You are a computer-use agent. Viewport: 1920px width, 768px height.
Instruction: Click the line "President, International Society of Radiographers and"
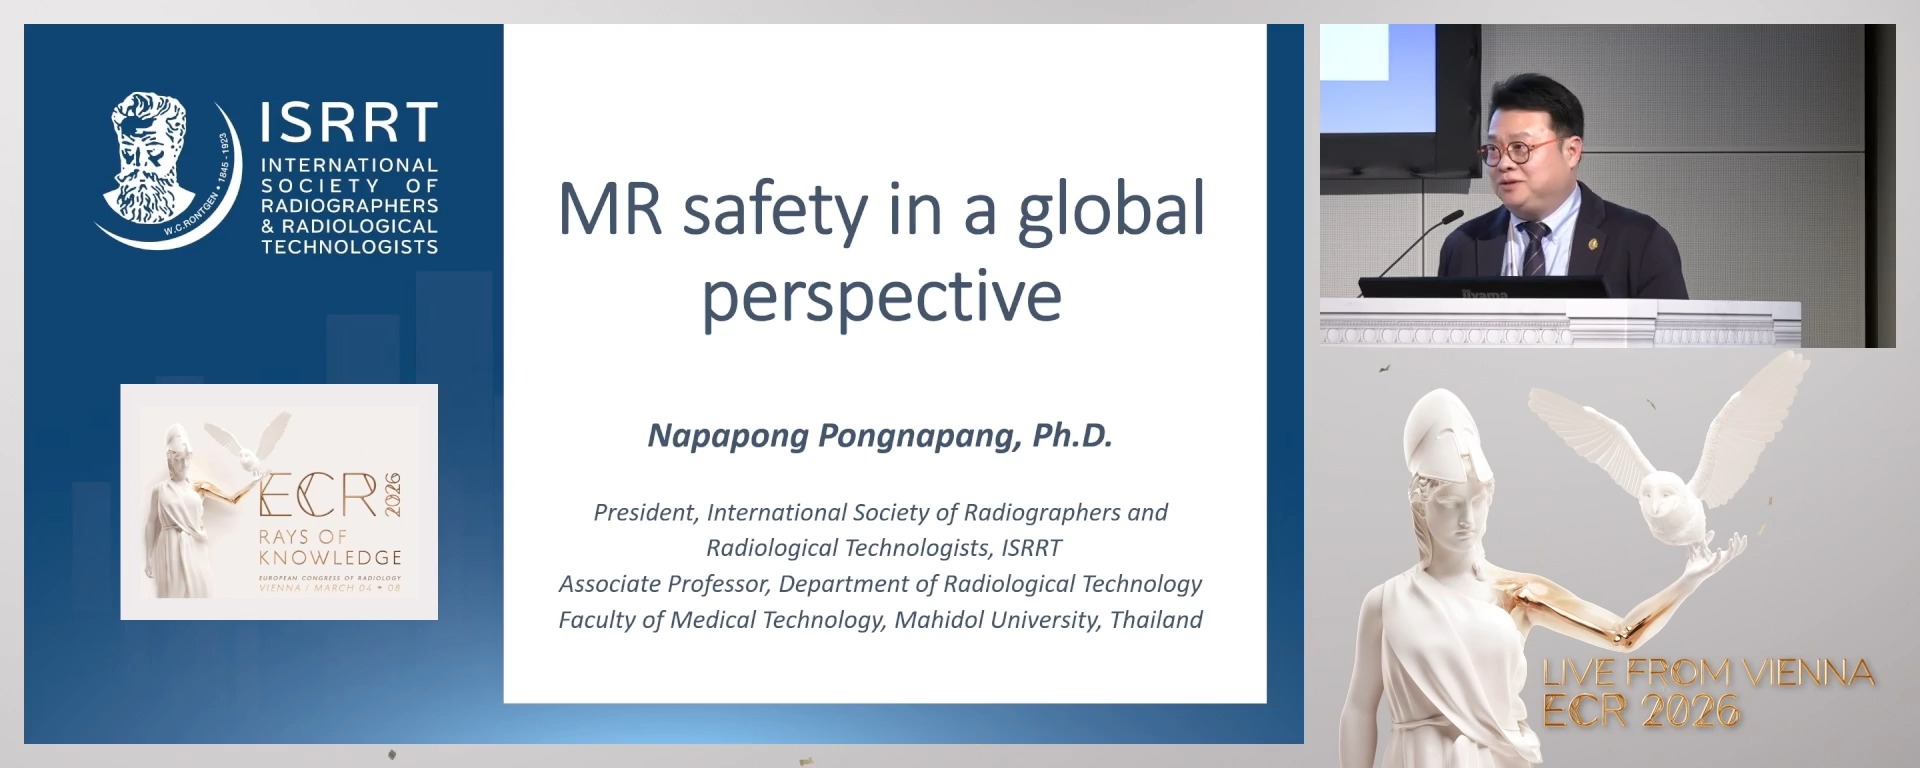[x=880, y=512]
